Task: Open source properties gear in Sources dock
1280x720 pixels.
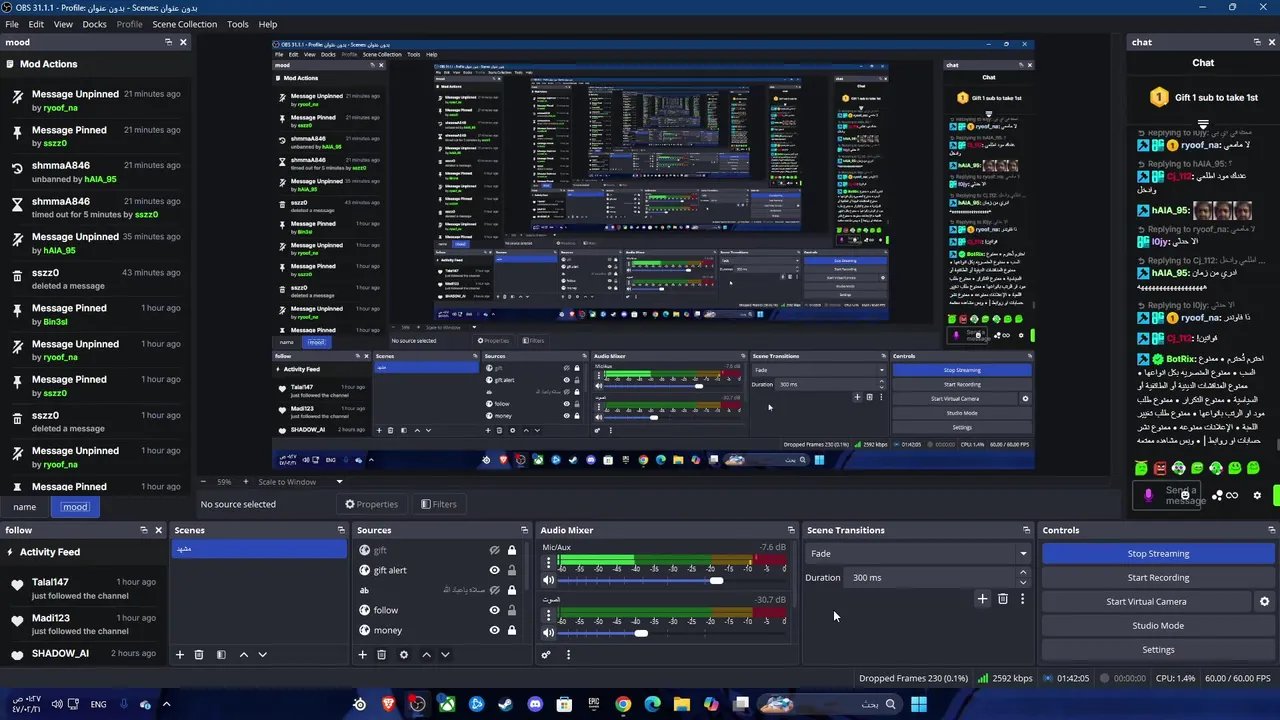Action: pos(404,655)
